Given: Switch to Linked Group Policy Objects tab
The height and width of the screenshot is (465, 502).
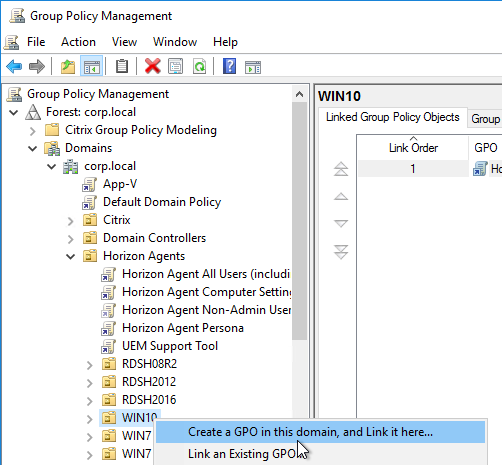Looking at the screenshot, I should (393, 117).
